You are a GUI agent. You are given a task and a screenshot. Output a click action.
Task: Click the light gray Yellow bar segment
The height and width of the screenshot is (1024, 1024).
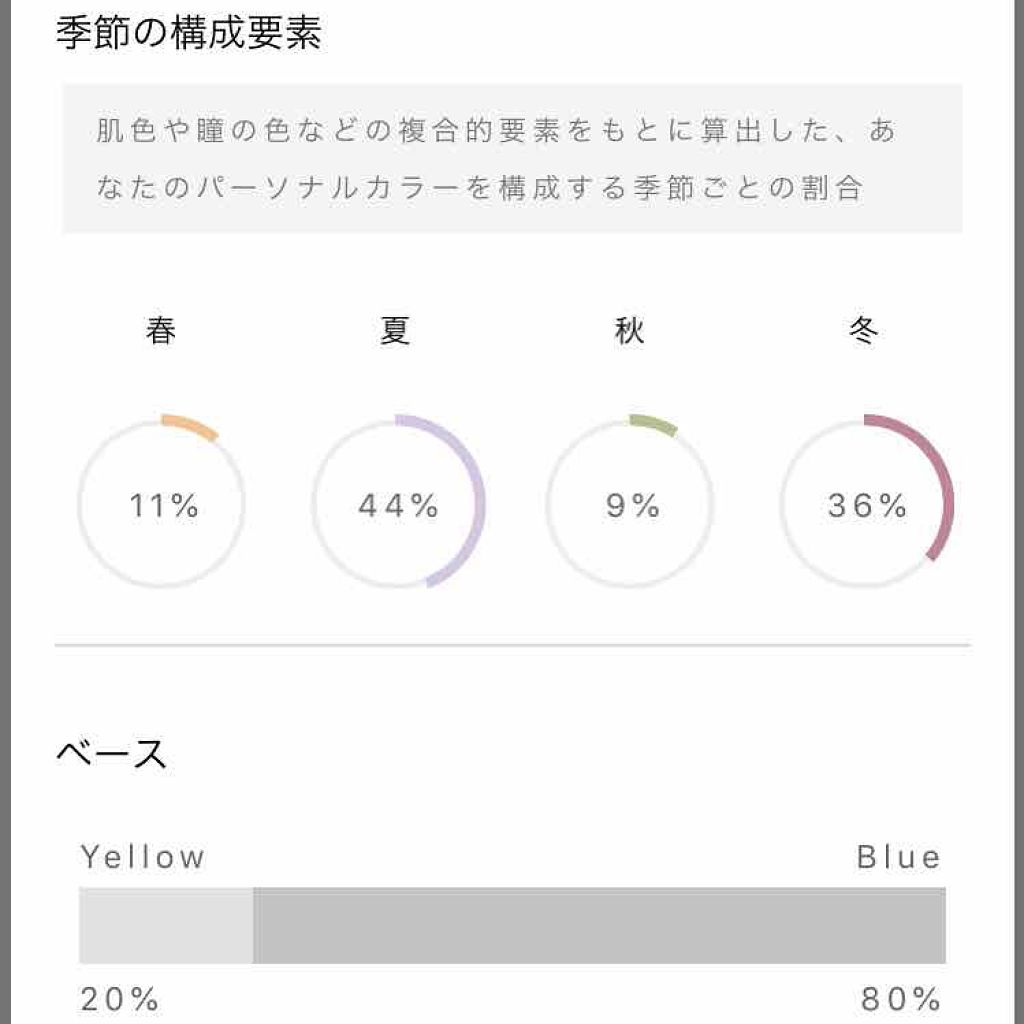click(166, 925)
